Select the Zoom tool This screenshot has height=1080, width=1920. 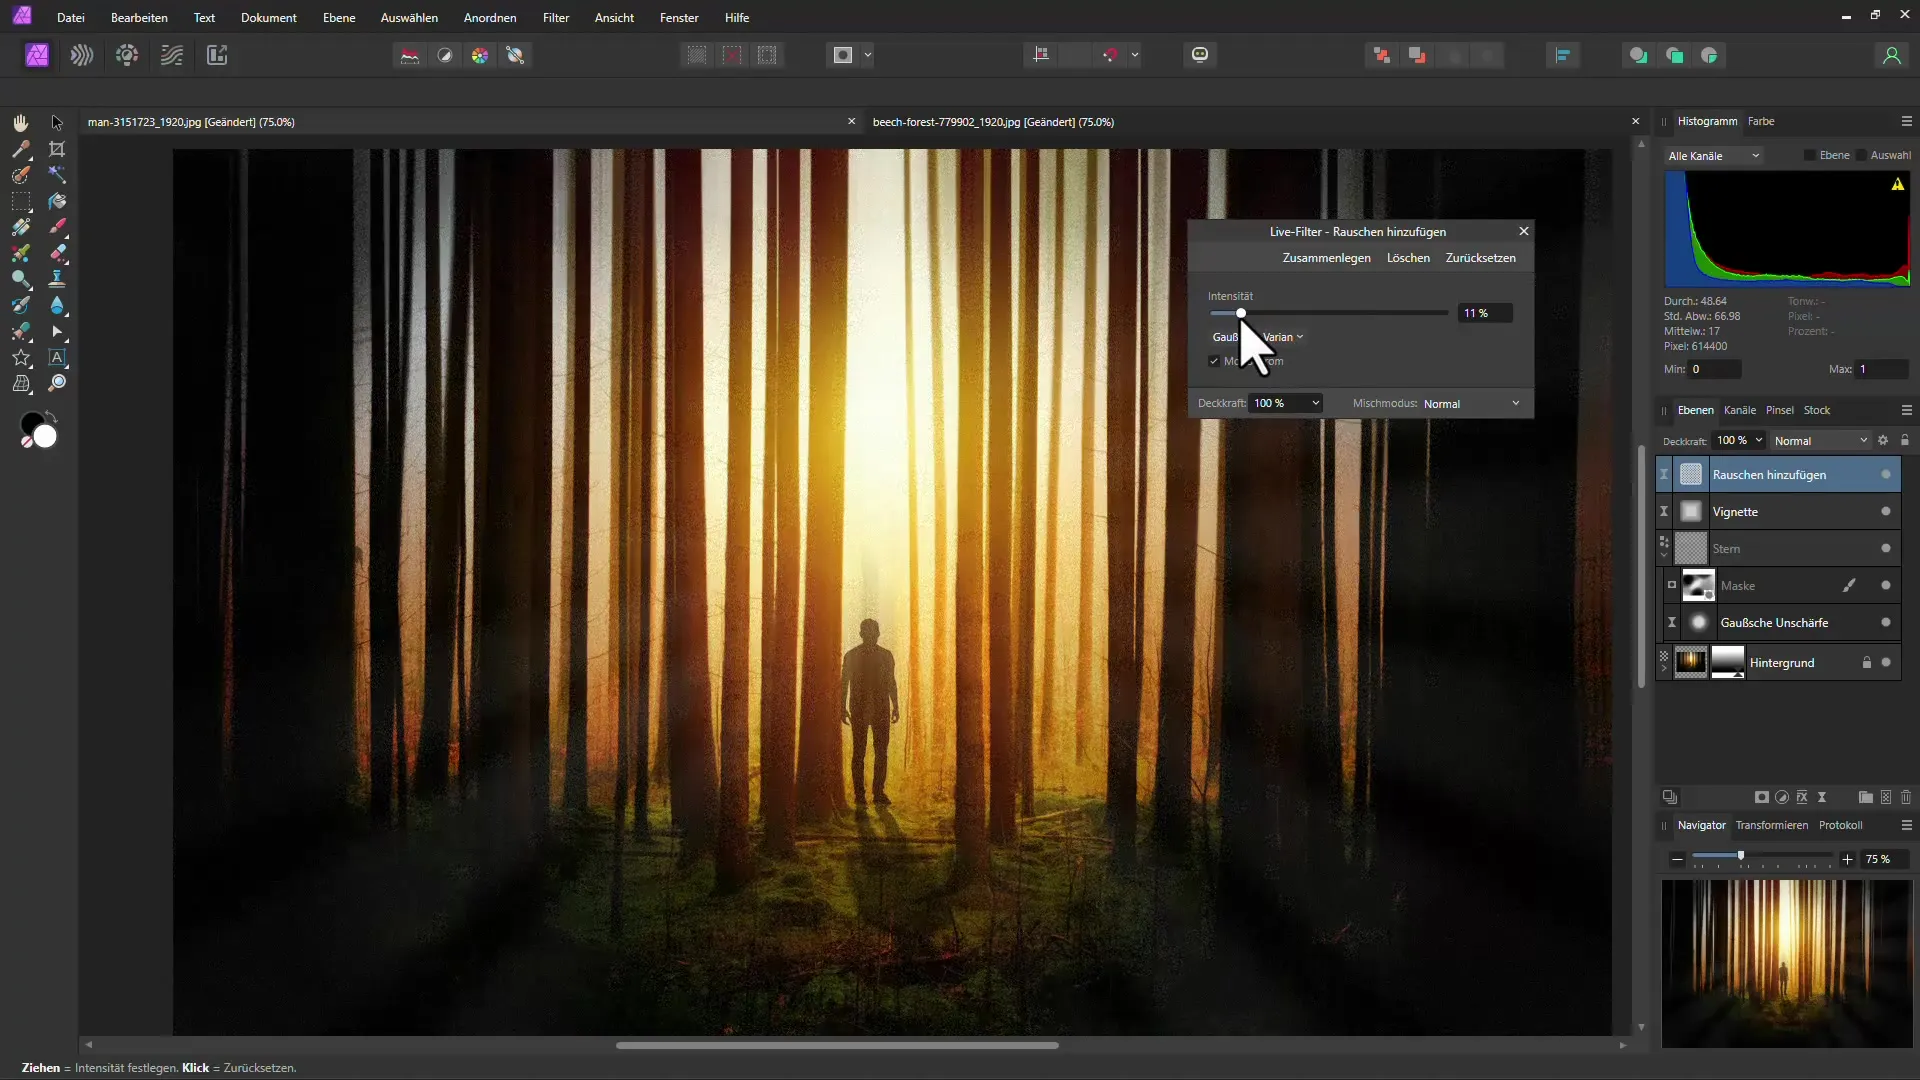[57, 382]
